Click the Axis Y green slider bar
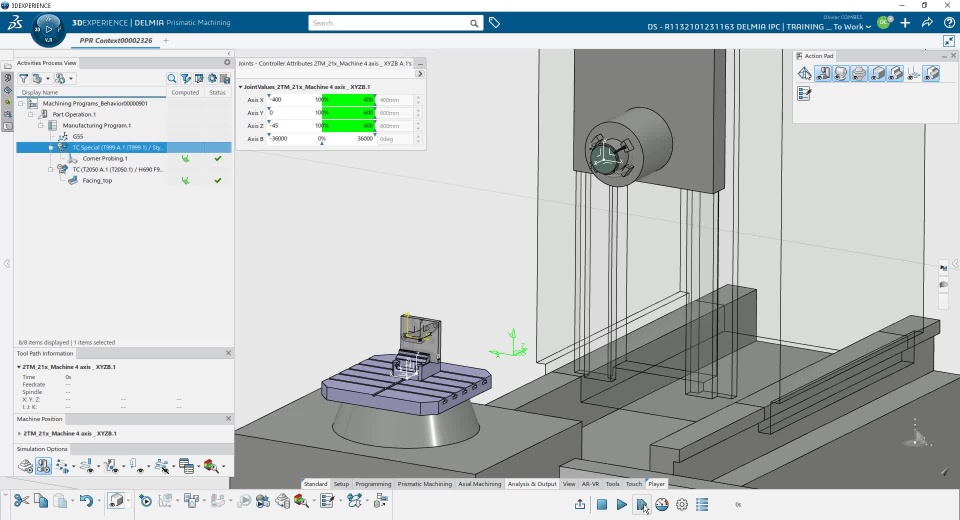This screenshot has width=960, height=520. tap(348, 113)
